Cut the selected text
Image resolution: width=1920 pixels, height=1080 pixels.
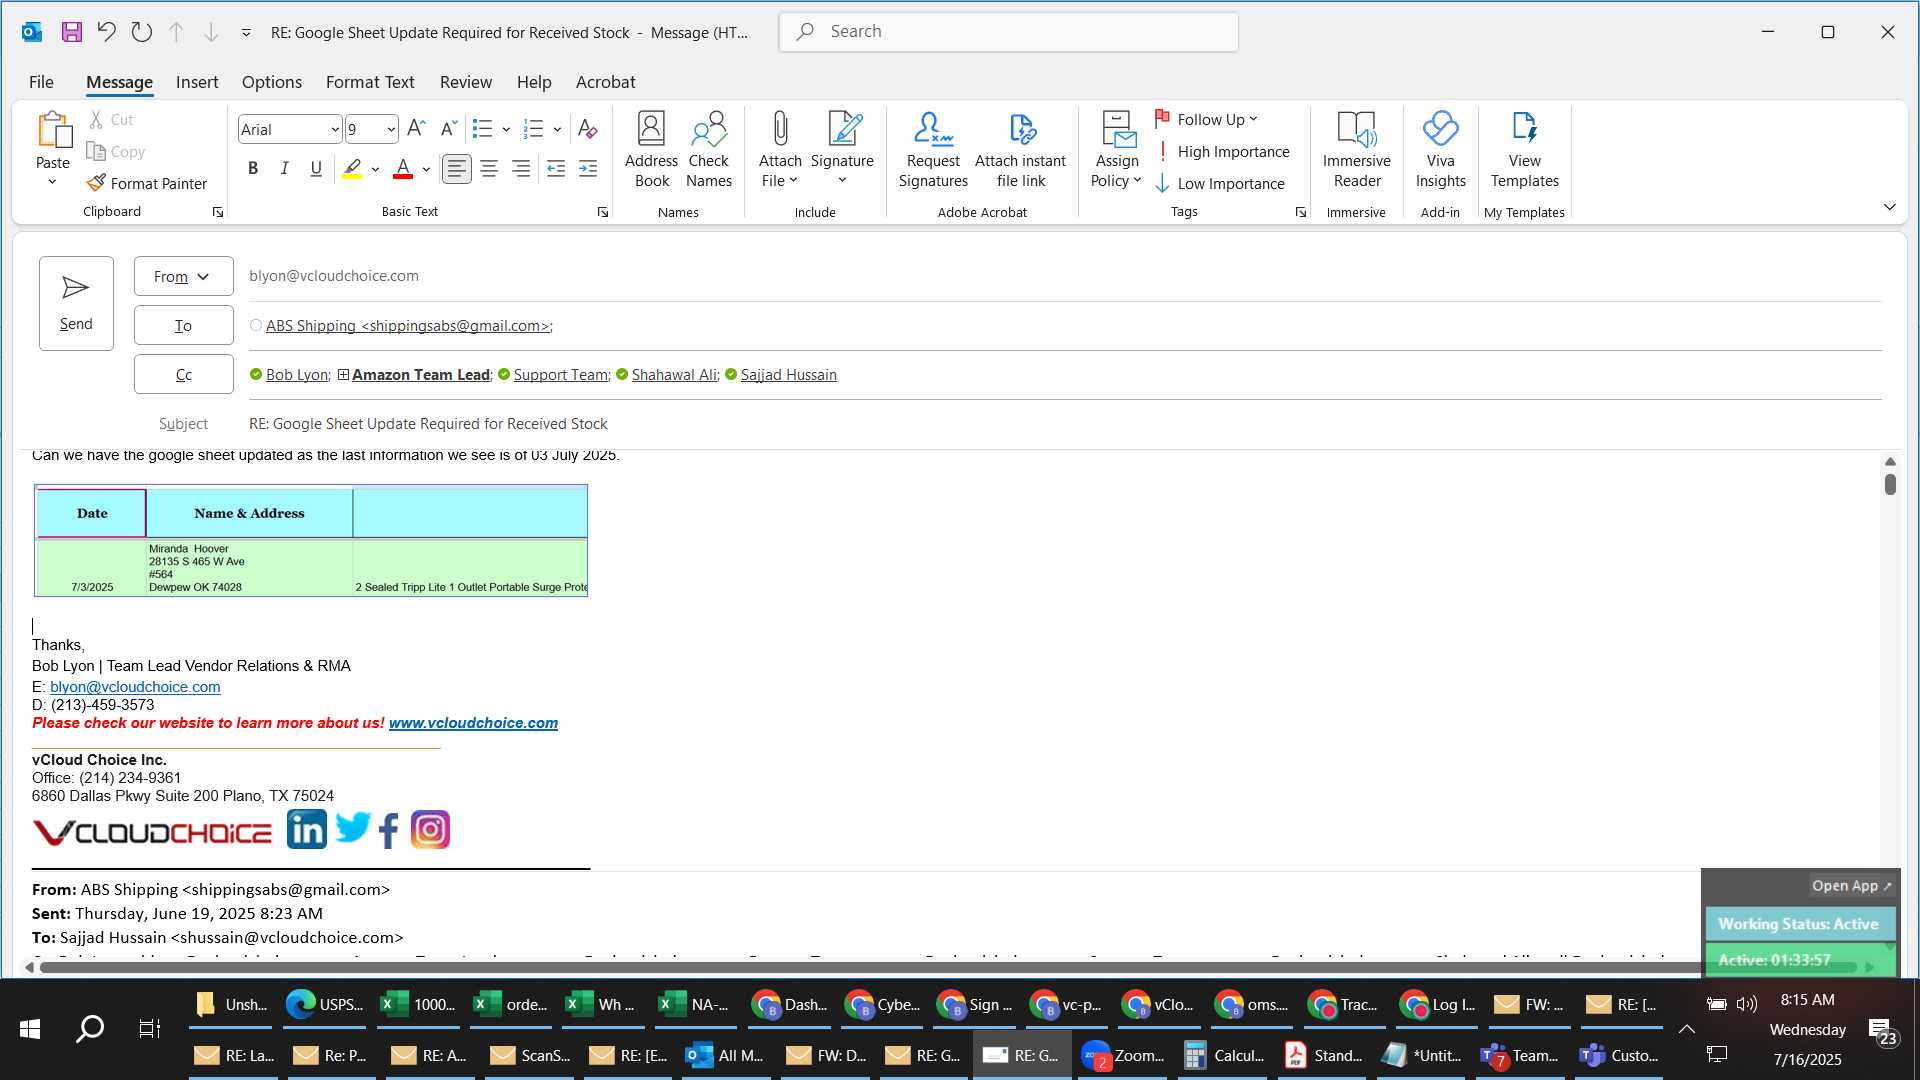click(110, 119)
